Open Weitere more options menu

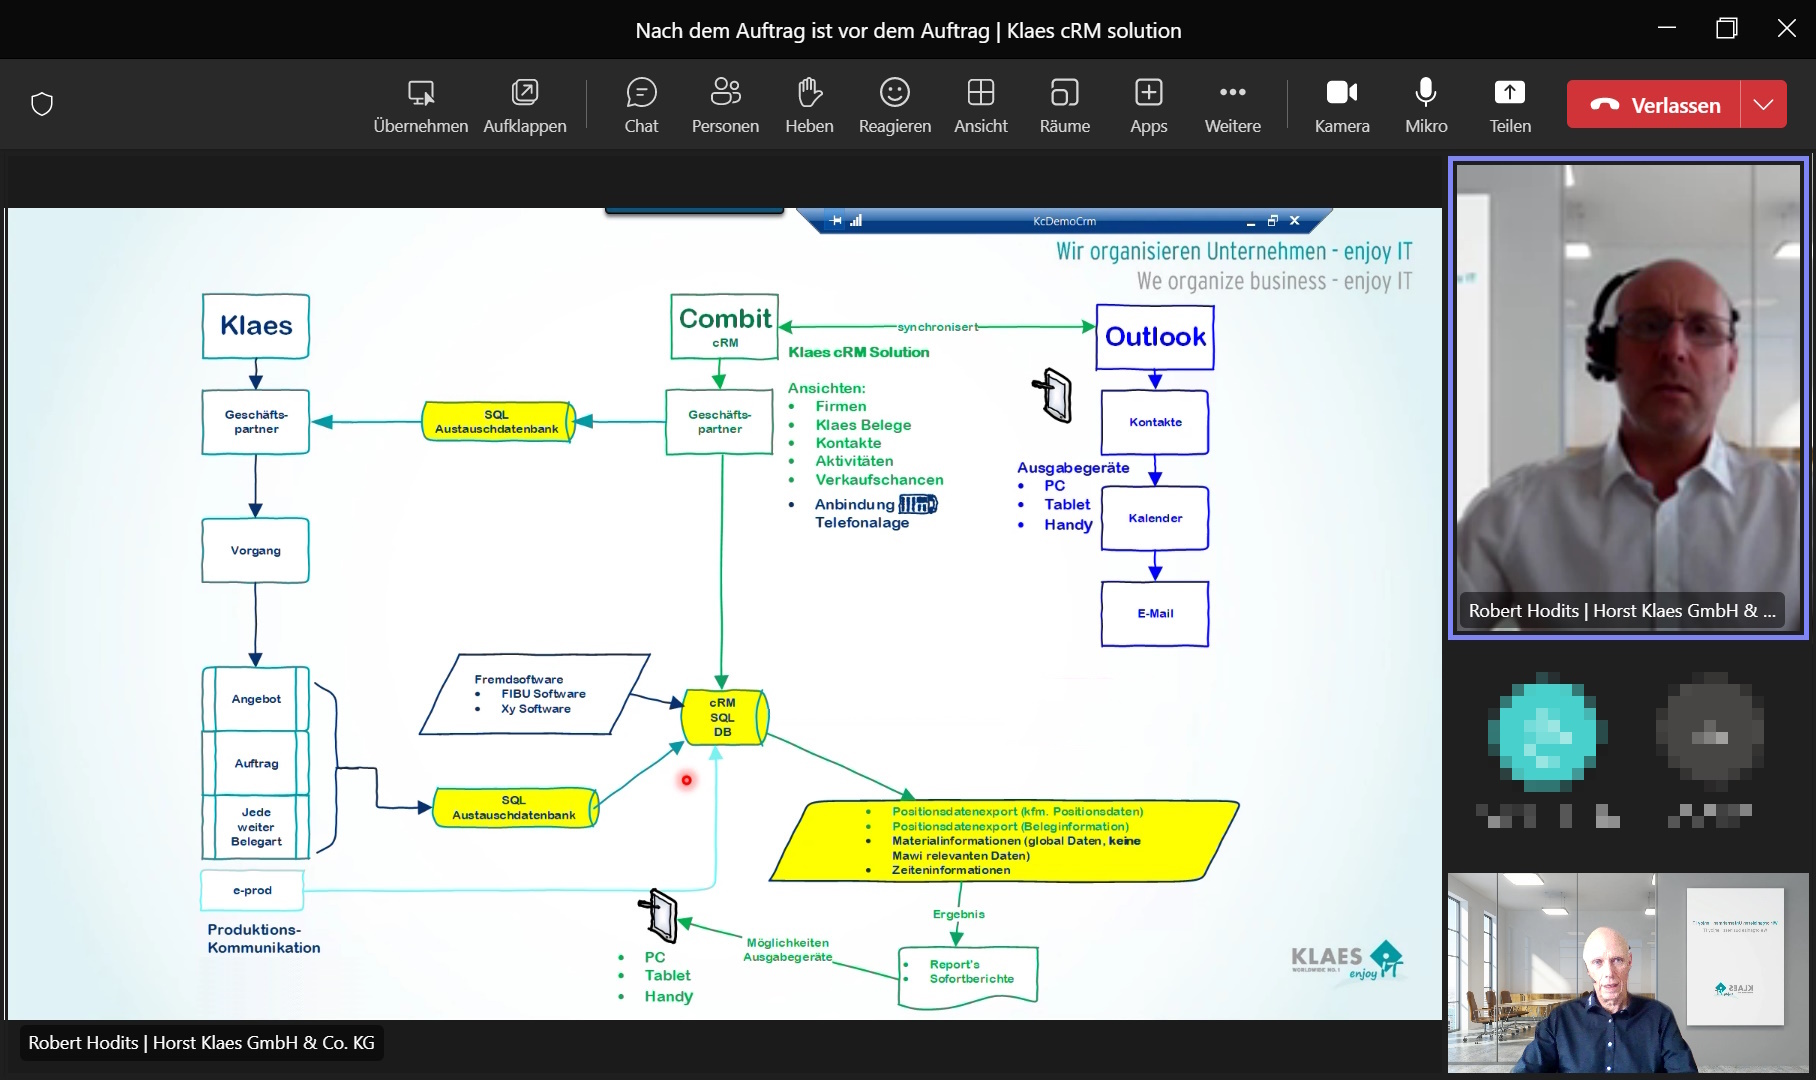point(1232,105)
